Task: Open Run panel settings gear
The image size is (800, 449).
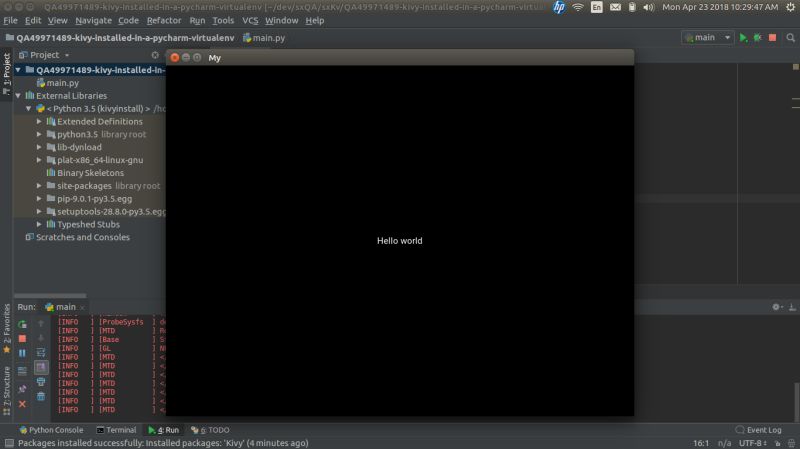Action: click(x=777, y=307)
